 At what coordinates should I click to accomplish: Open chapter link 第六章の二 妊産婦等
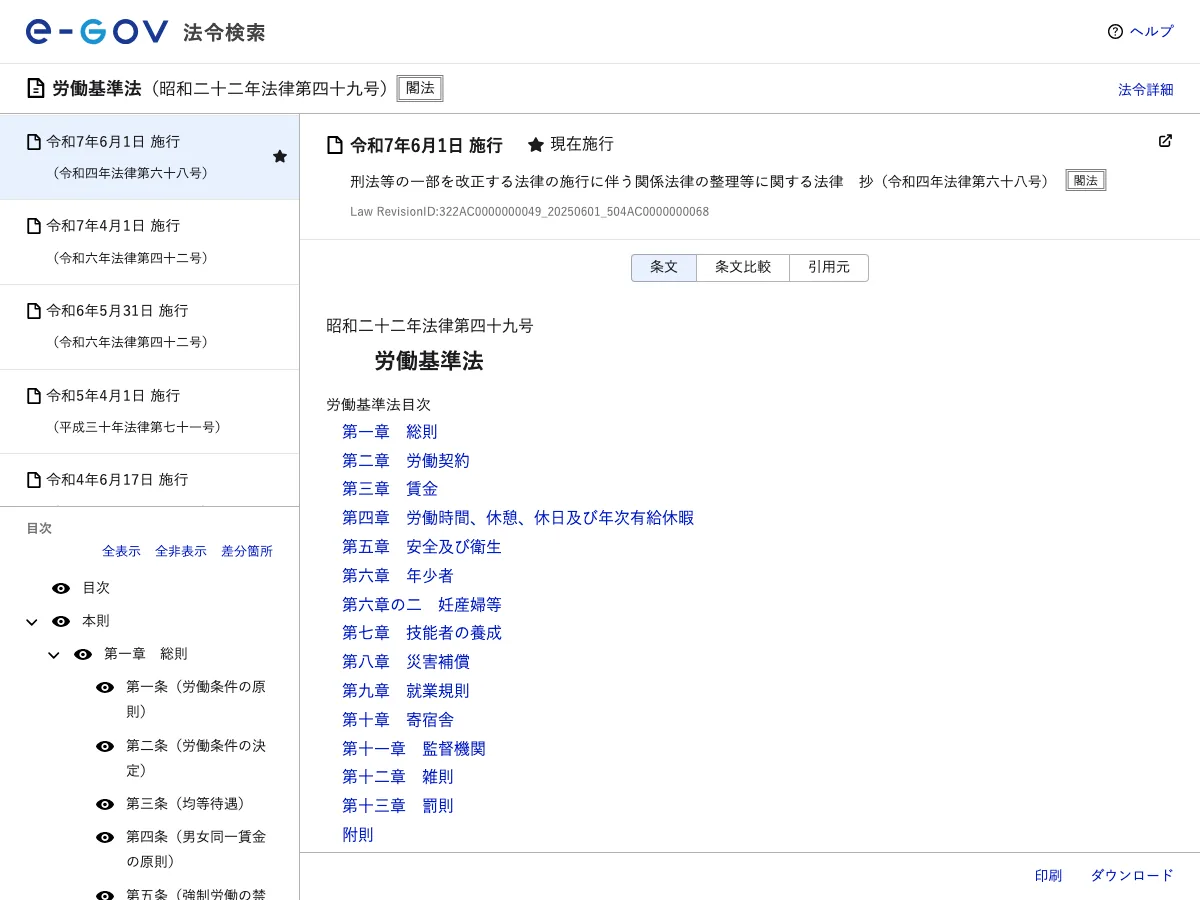422,605
